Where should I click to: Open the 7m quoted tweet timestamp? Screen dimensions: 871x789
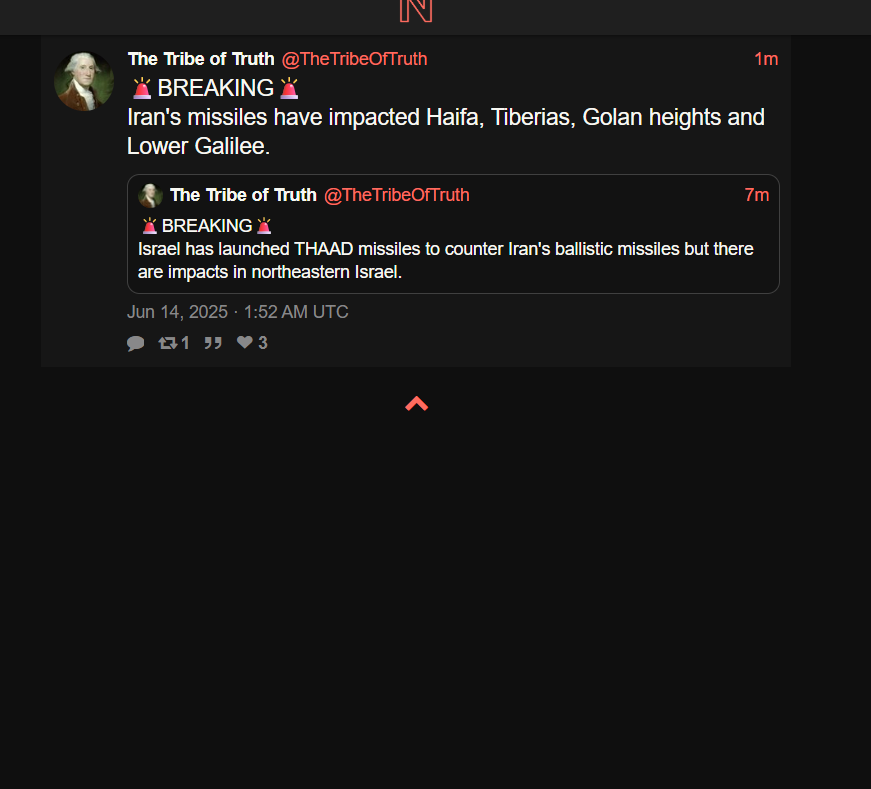tap(757, 195)
